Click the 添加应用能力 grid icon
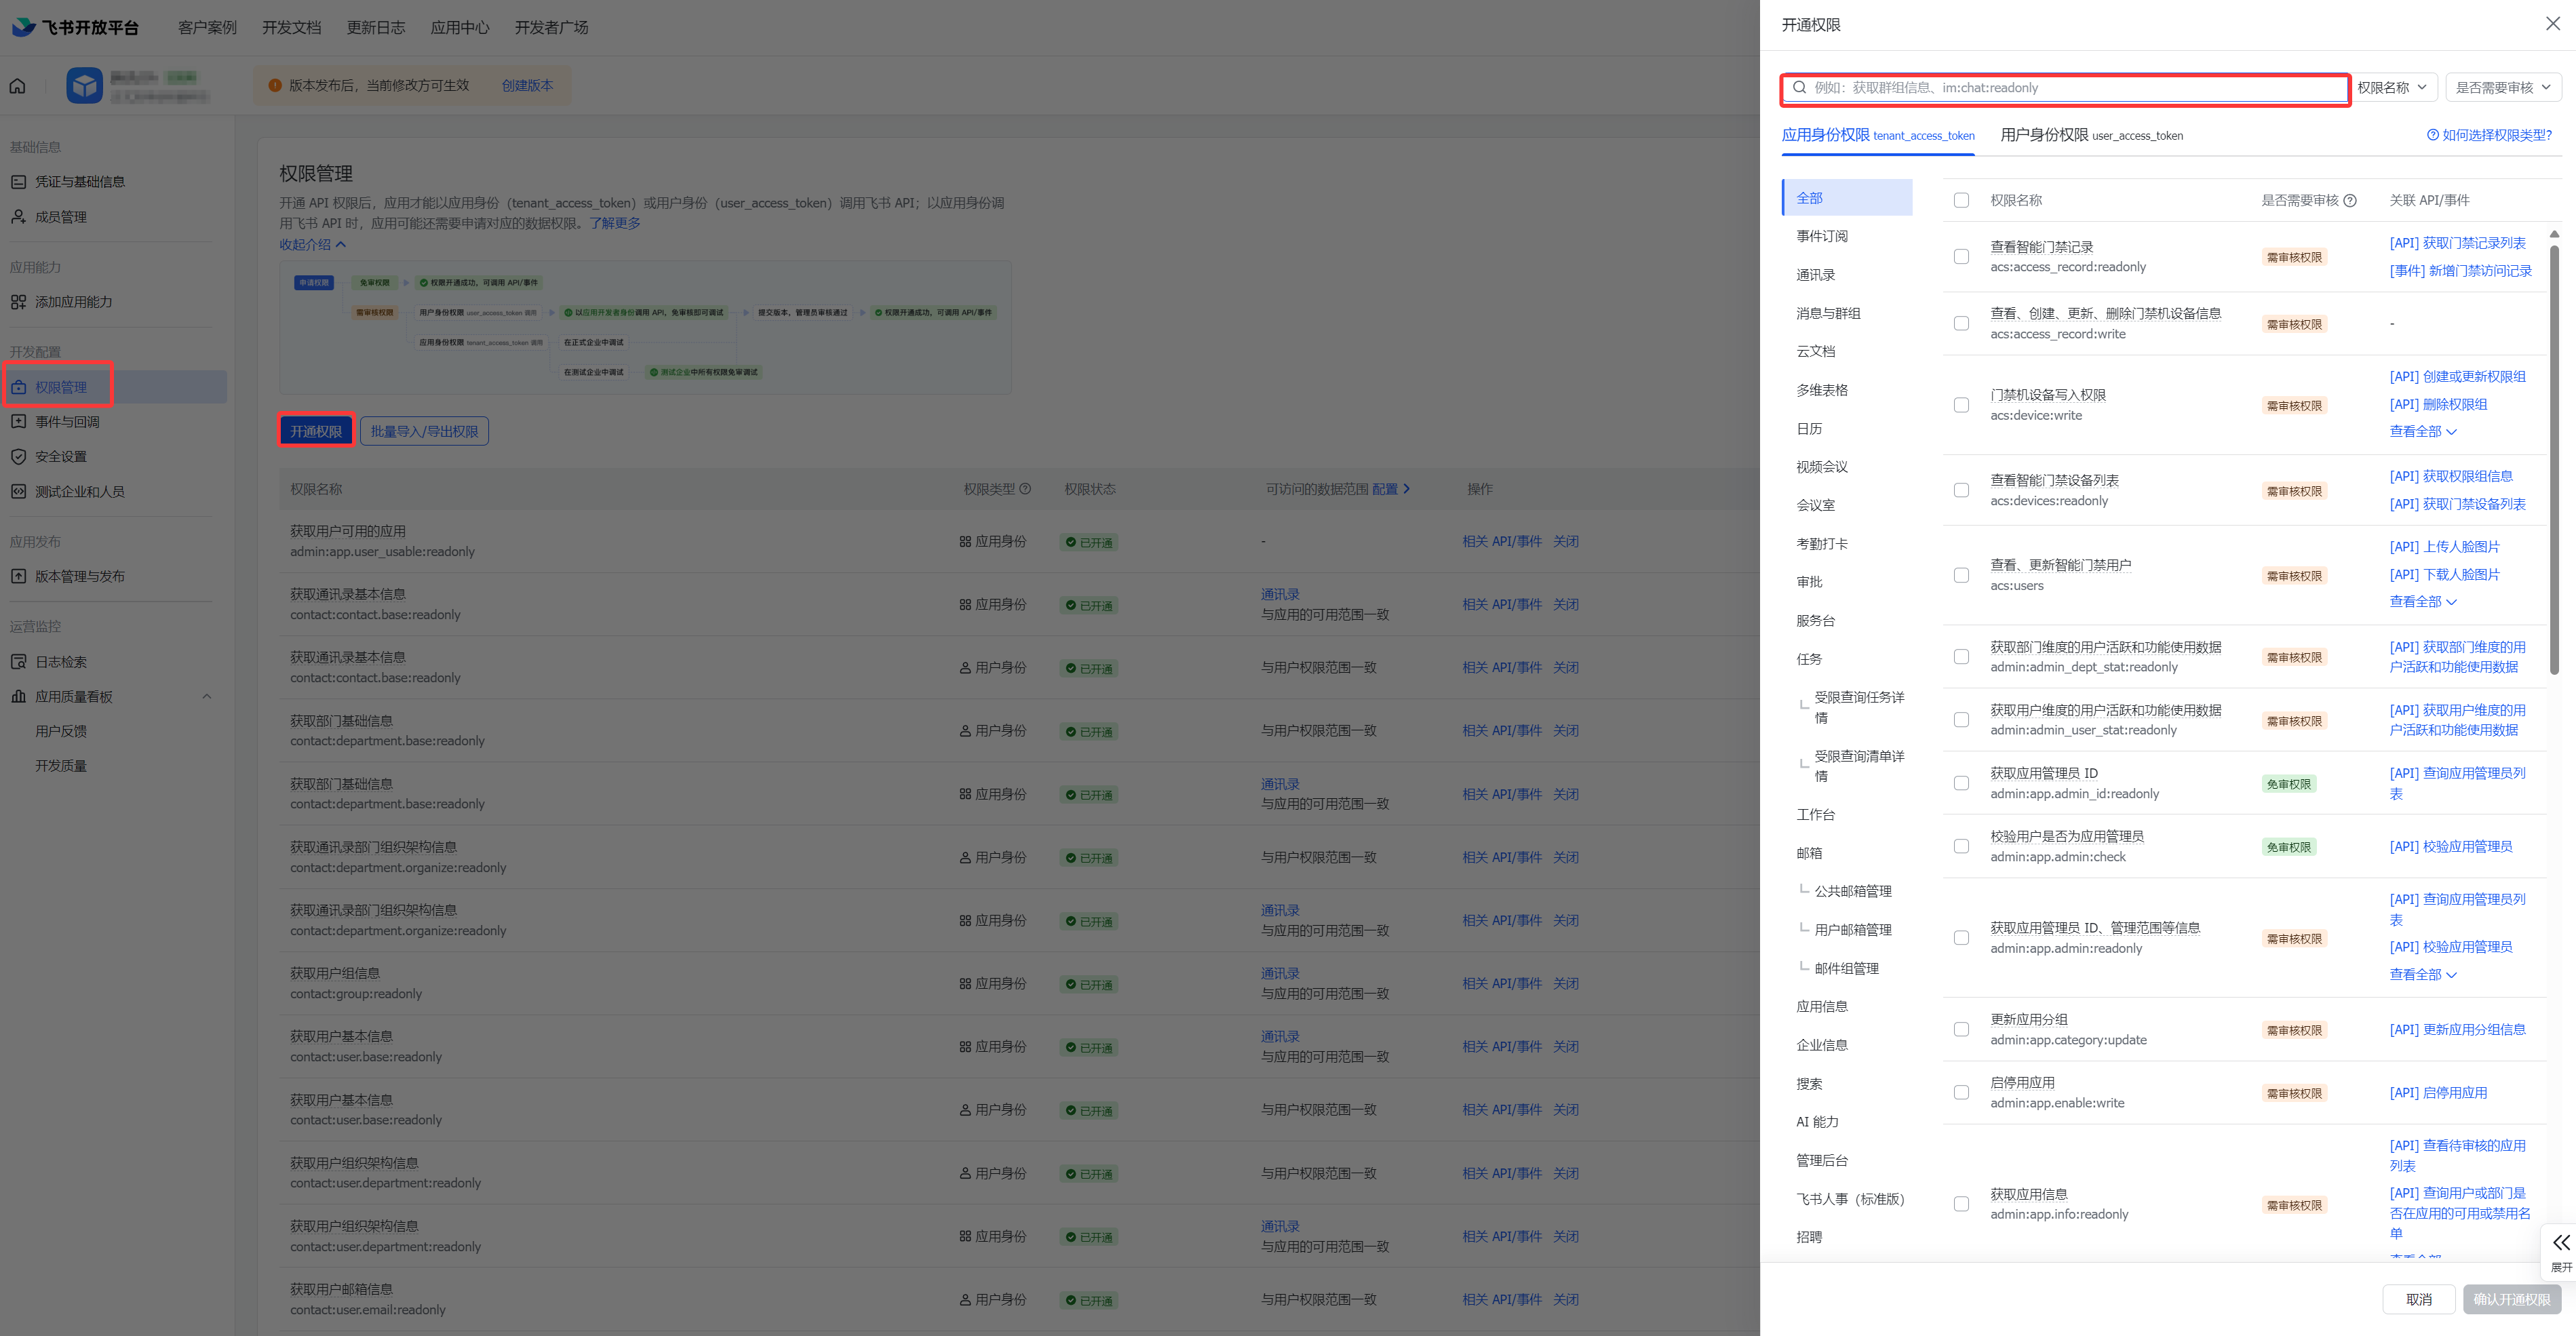 coord(18,302)
